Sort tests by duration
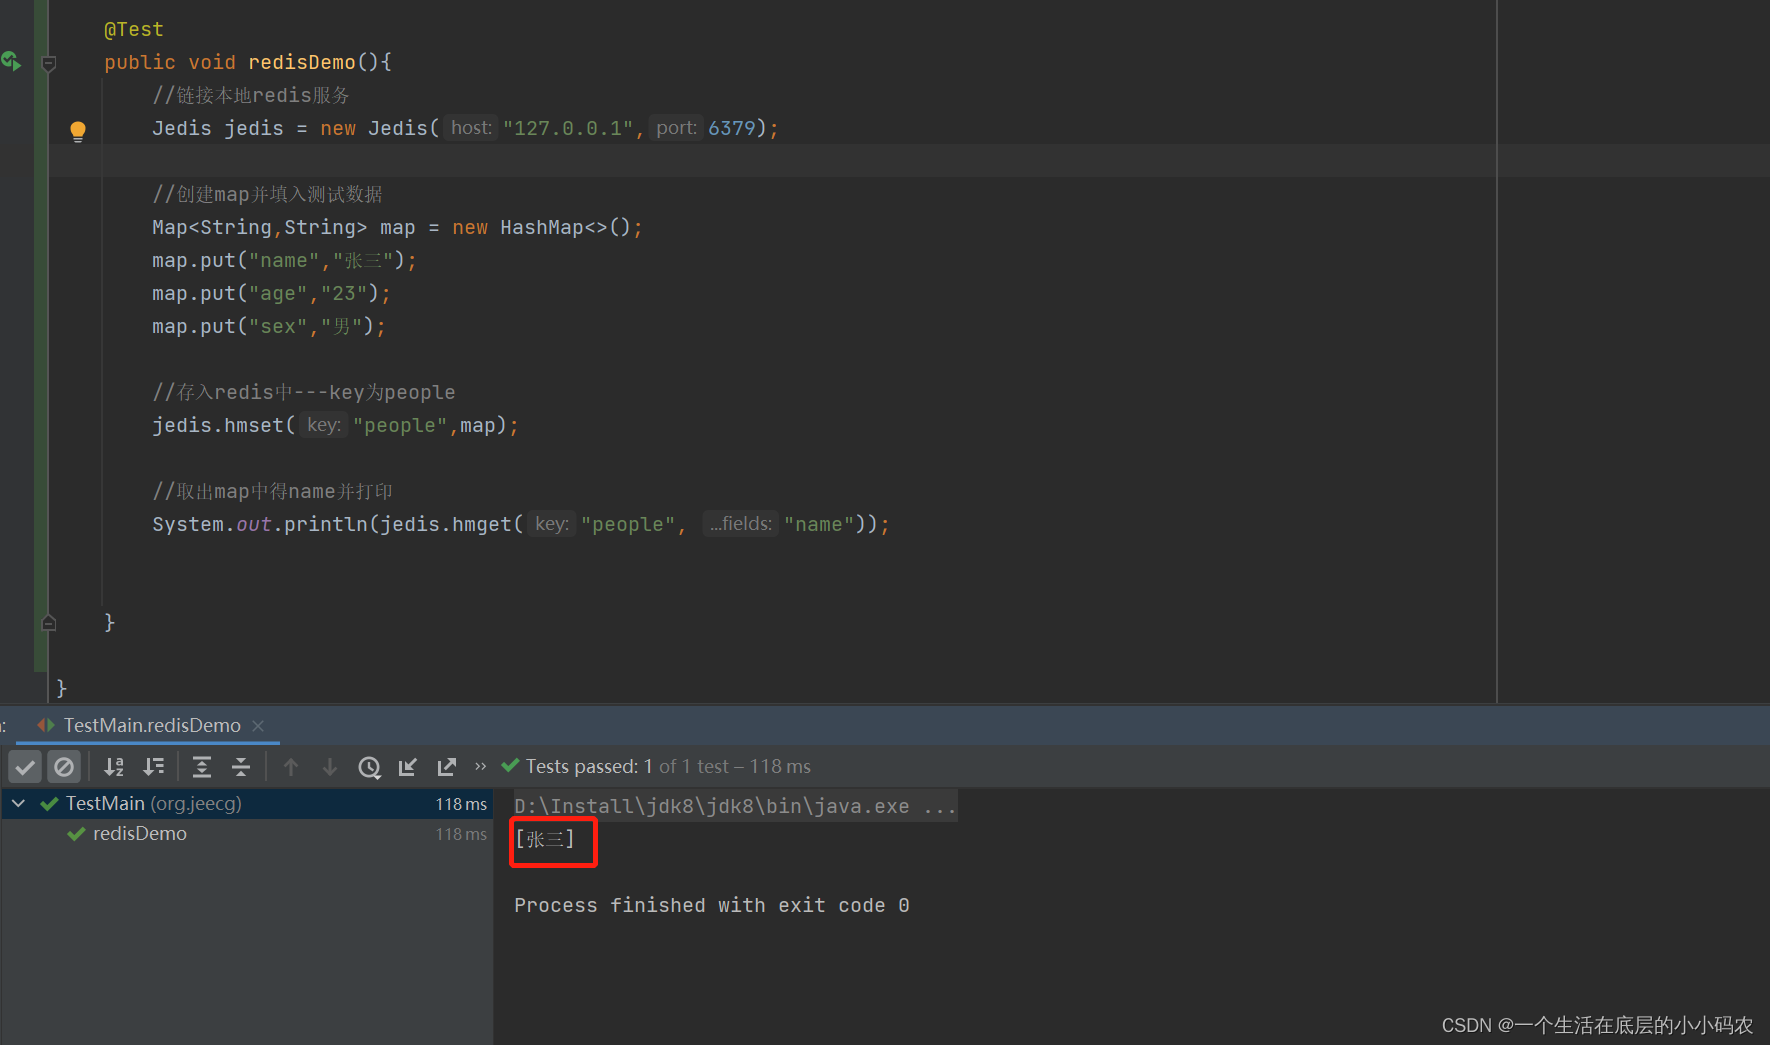This screenshot has height=1045, width=1770. point(153,766)
